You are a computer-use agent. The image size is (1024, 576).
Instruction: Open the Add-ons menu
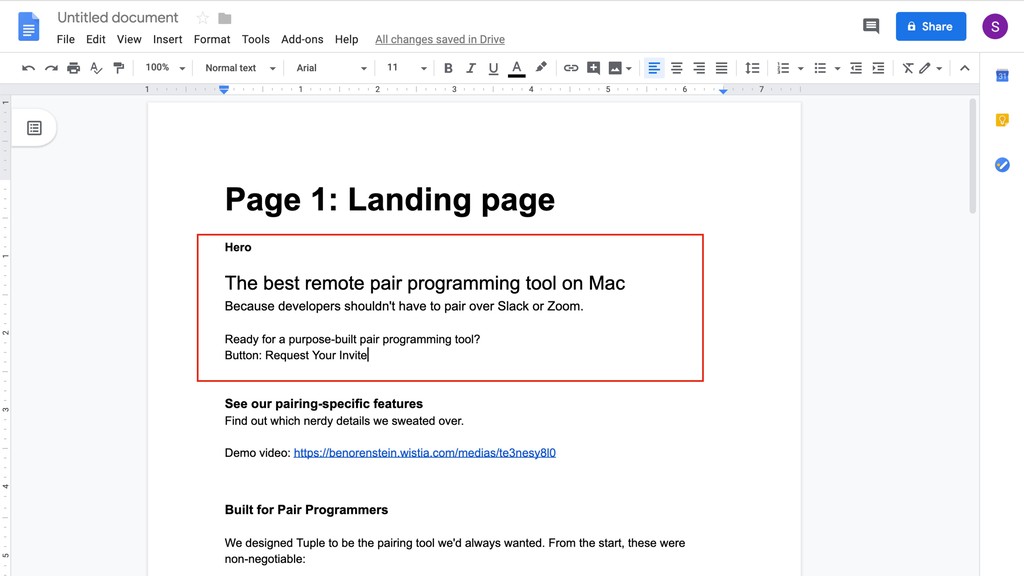302,39
